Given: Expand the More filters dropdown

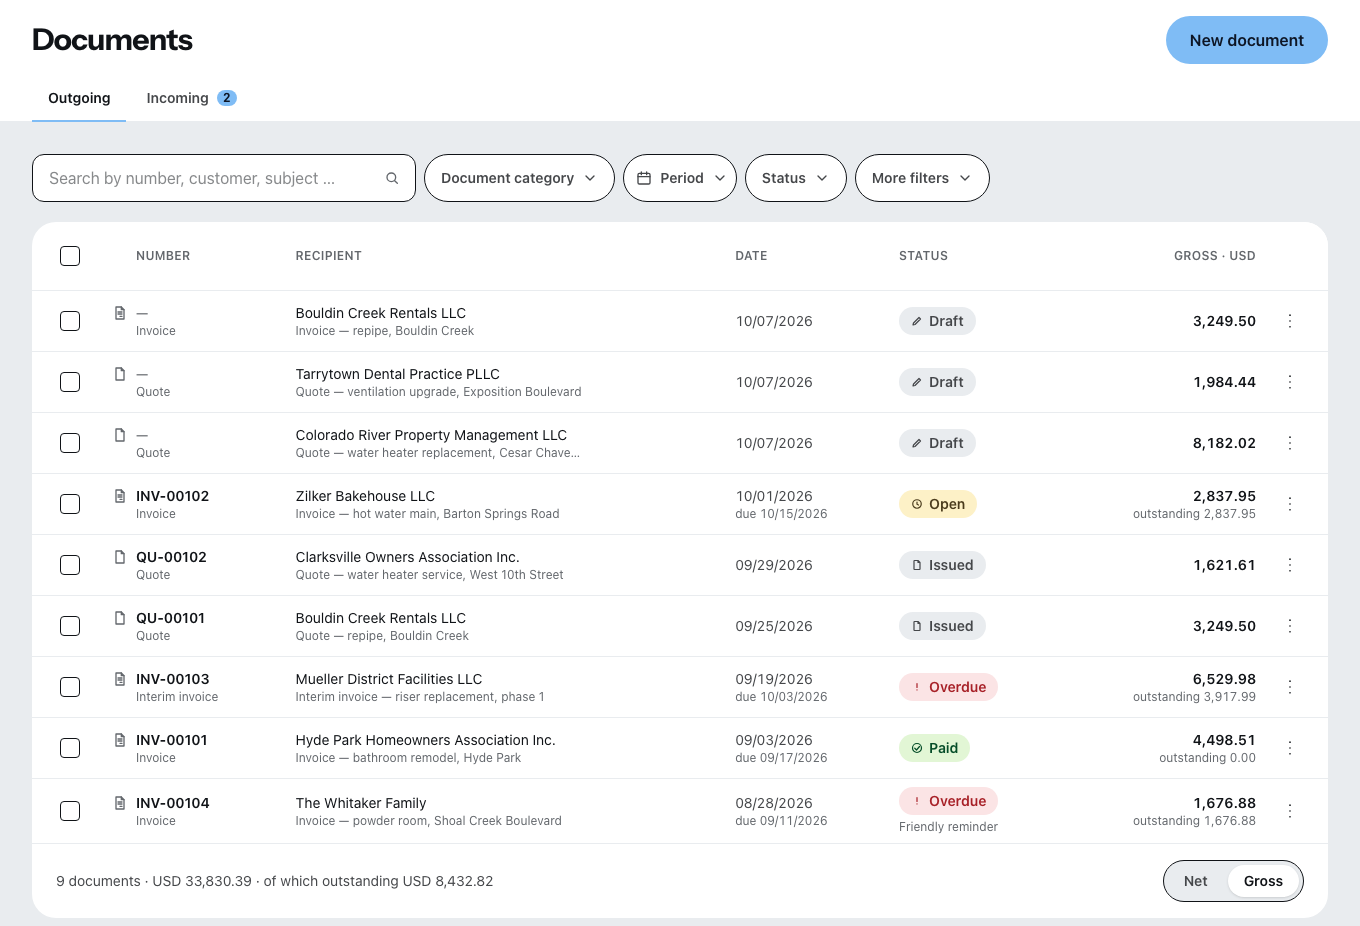Looking at the screenshot, I should click(x=922, y=178).
